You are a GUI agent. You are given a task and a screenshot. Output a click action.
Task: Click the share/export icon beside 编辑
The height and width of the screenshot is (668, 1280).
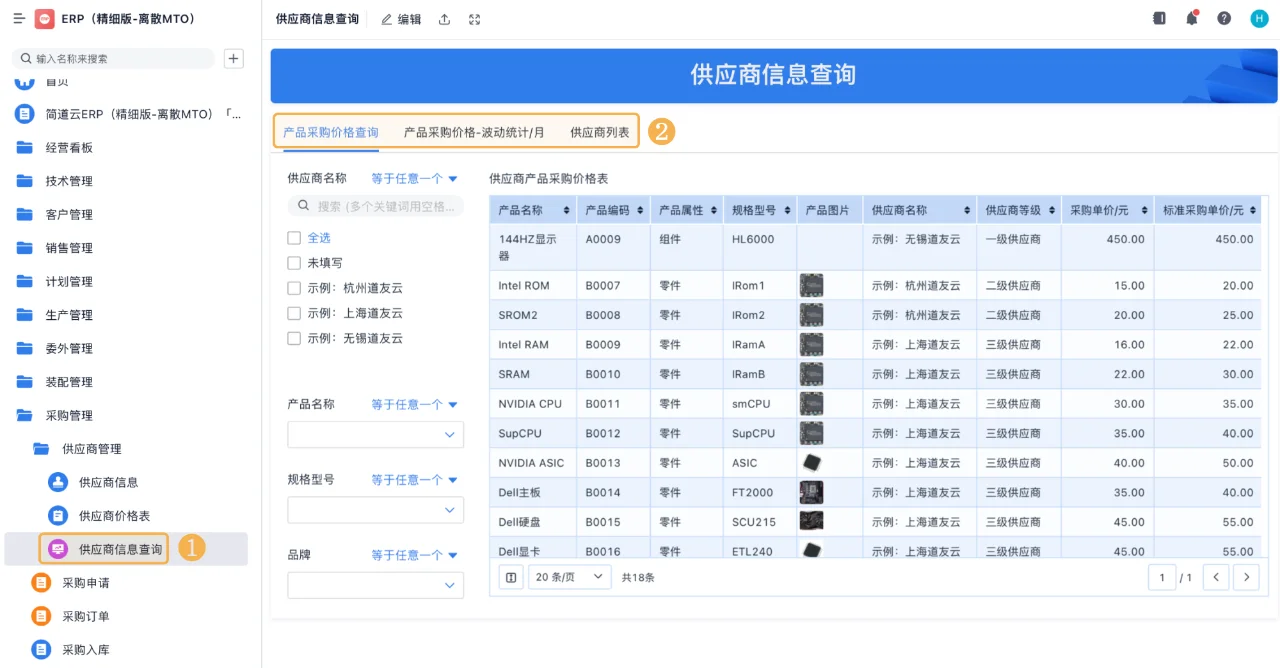pos(446,19)
